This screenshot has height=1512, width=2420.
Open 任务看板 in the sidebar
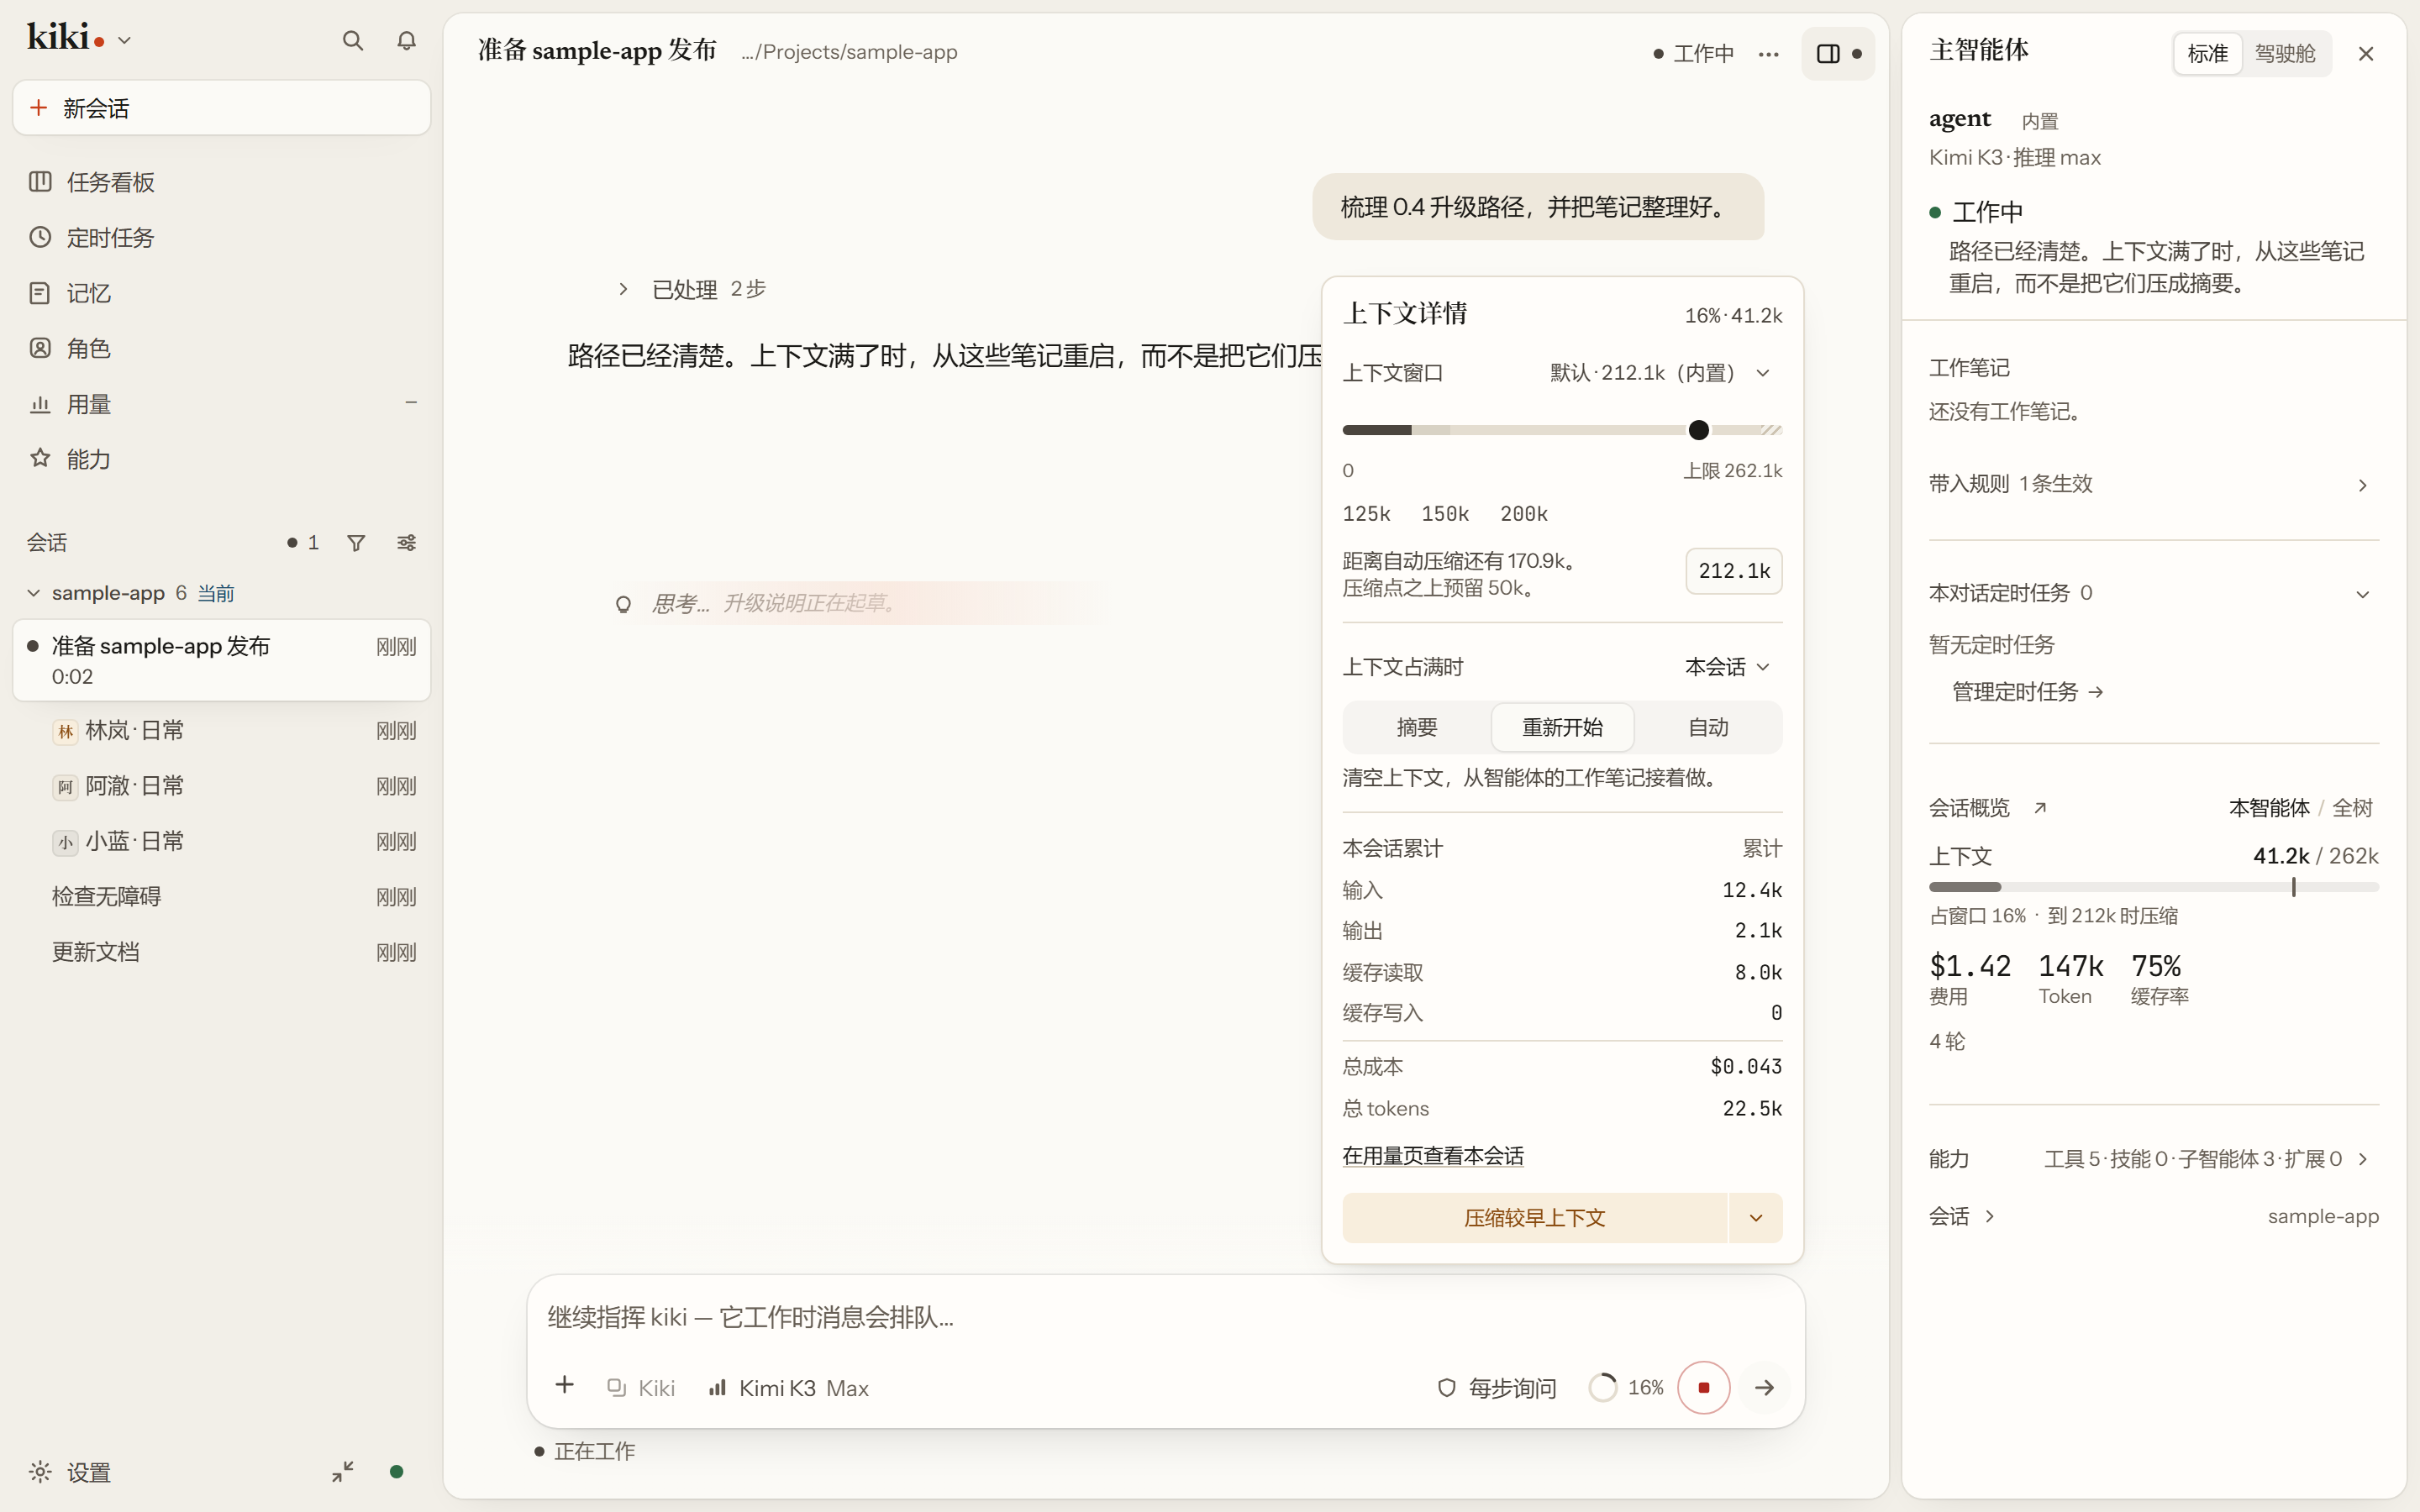tap(221, 182)
